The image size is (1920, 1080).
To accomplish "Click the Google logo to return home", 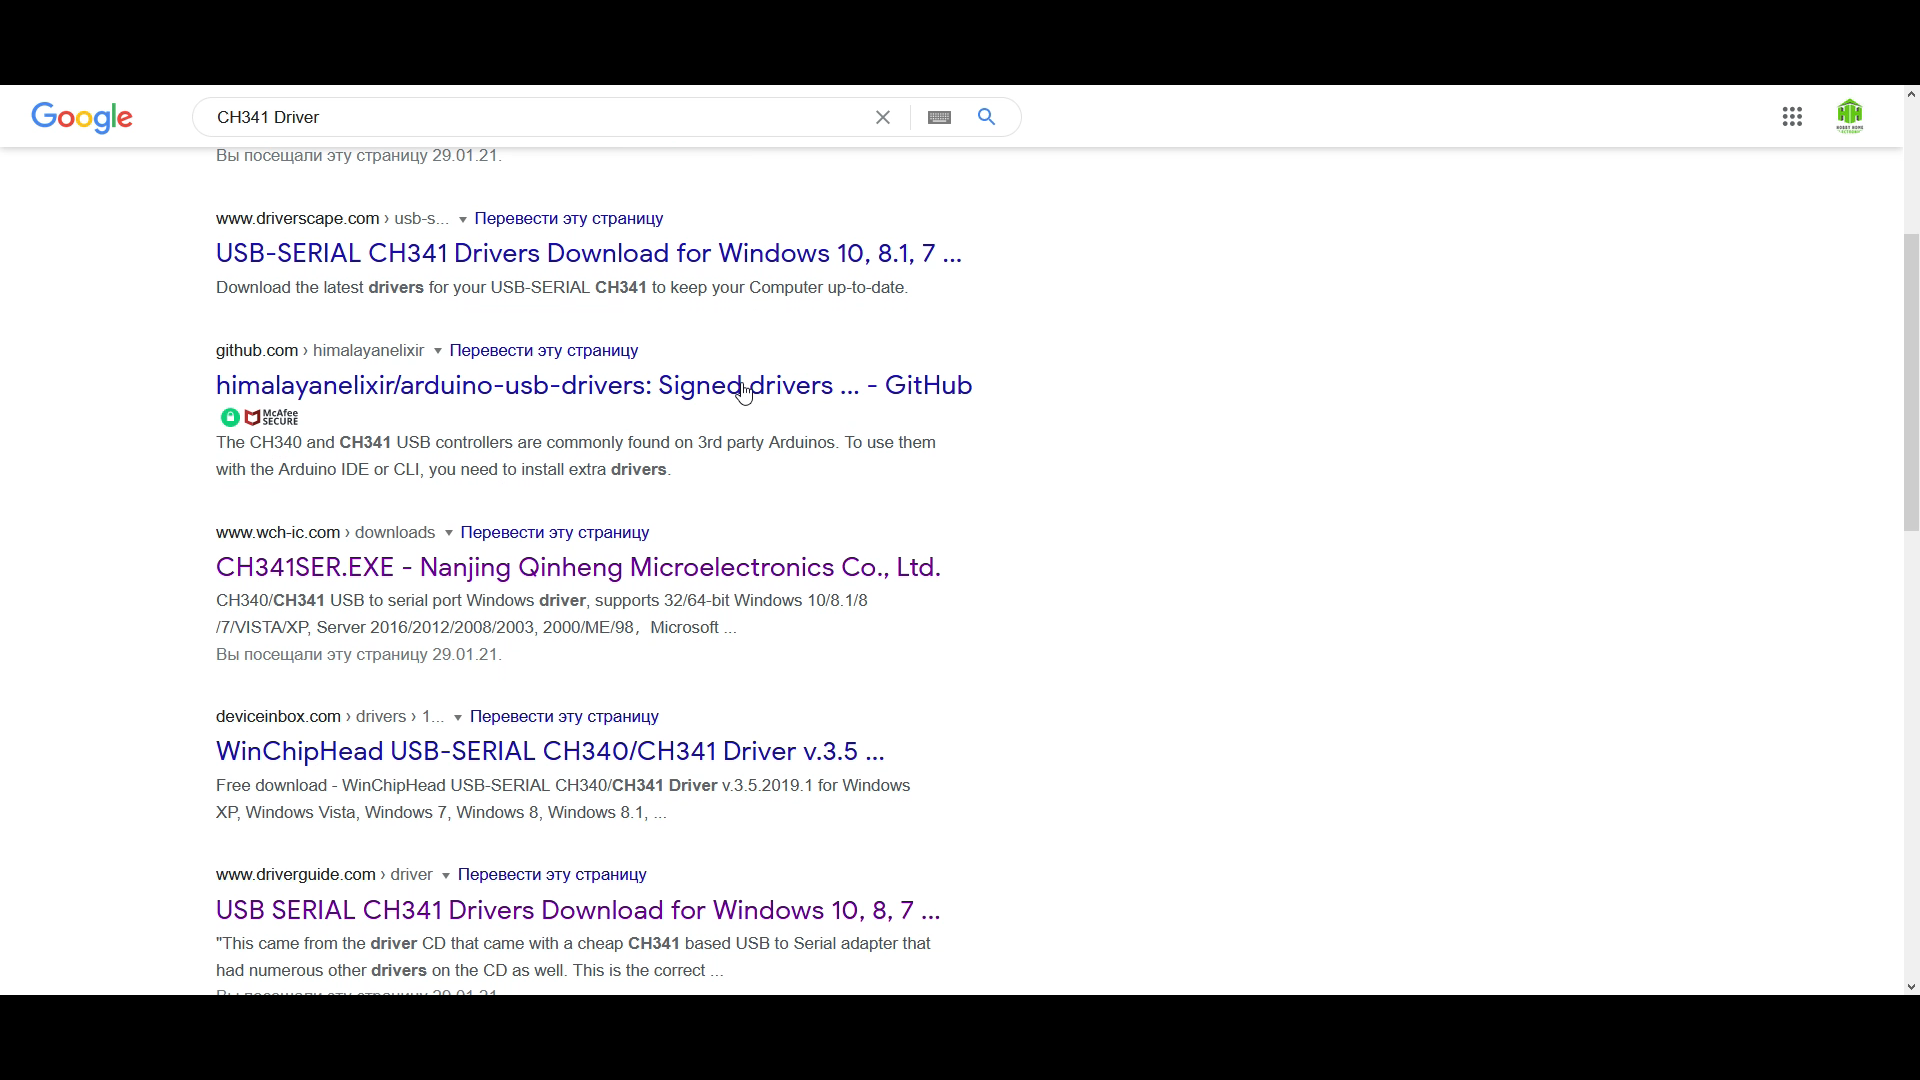I will (82, 117).
